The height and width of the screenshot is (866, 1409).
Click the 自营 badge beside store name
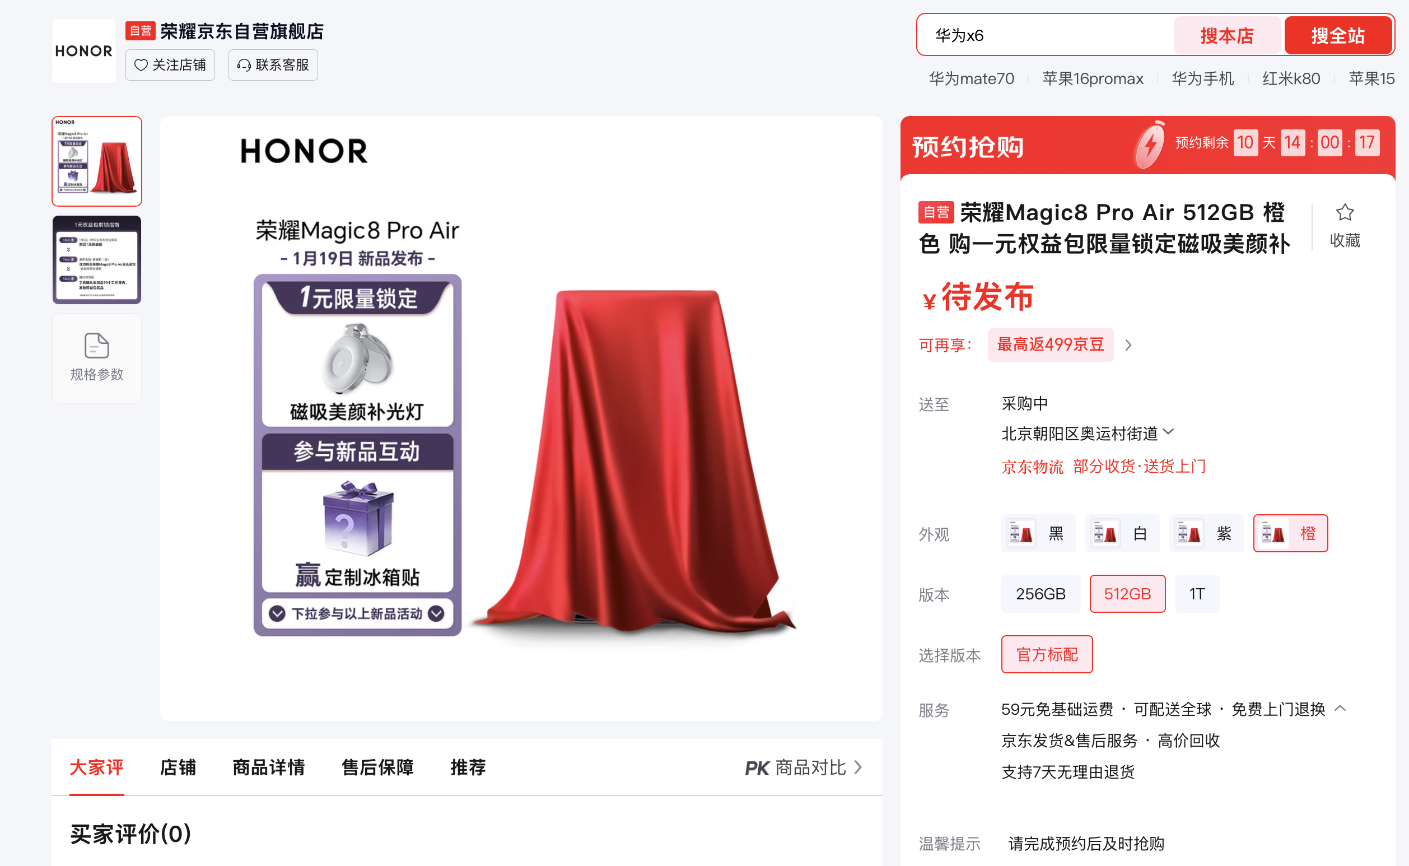pyautogui.click(x=141, y=31)
